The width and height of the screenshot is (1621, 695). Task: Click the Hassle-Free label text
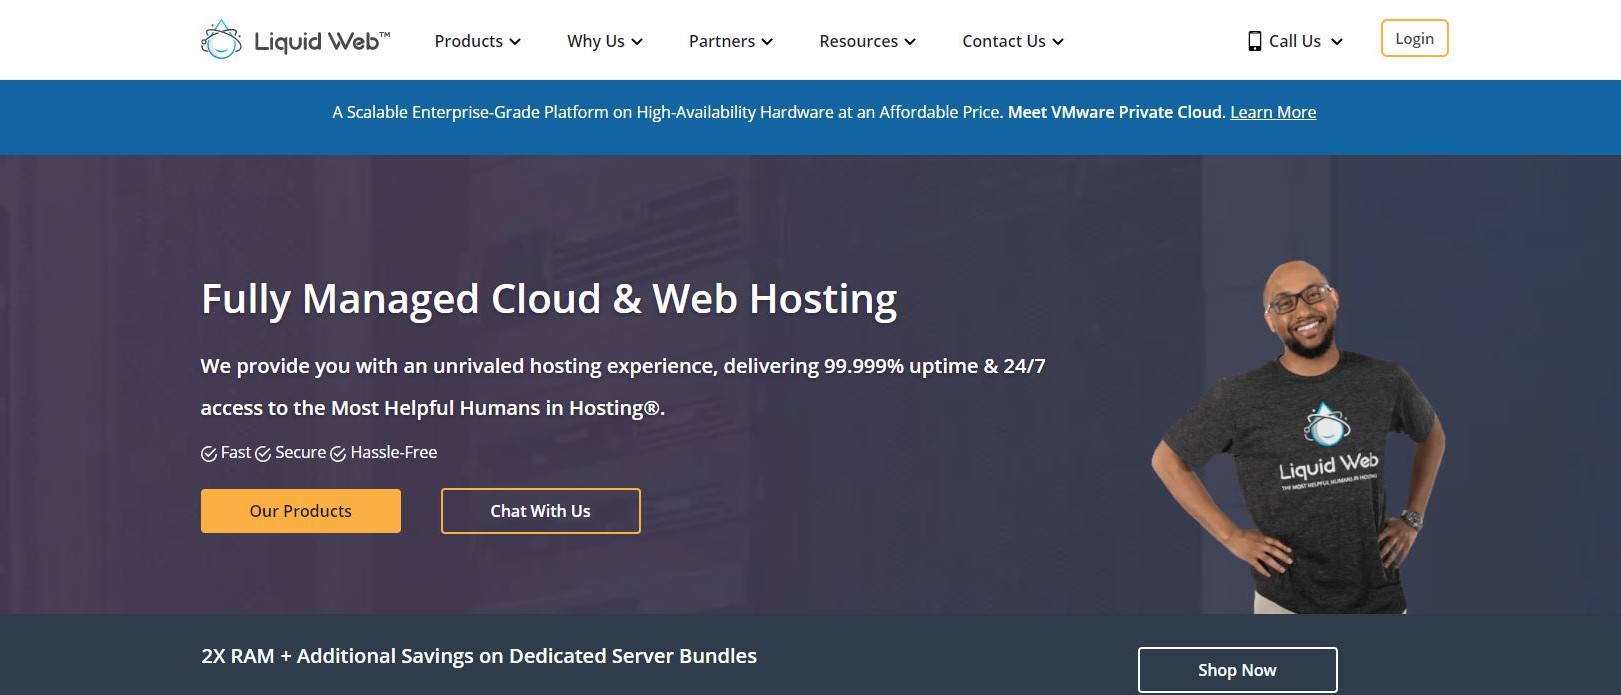coord(394,452)
